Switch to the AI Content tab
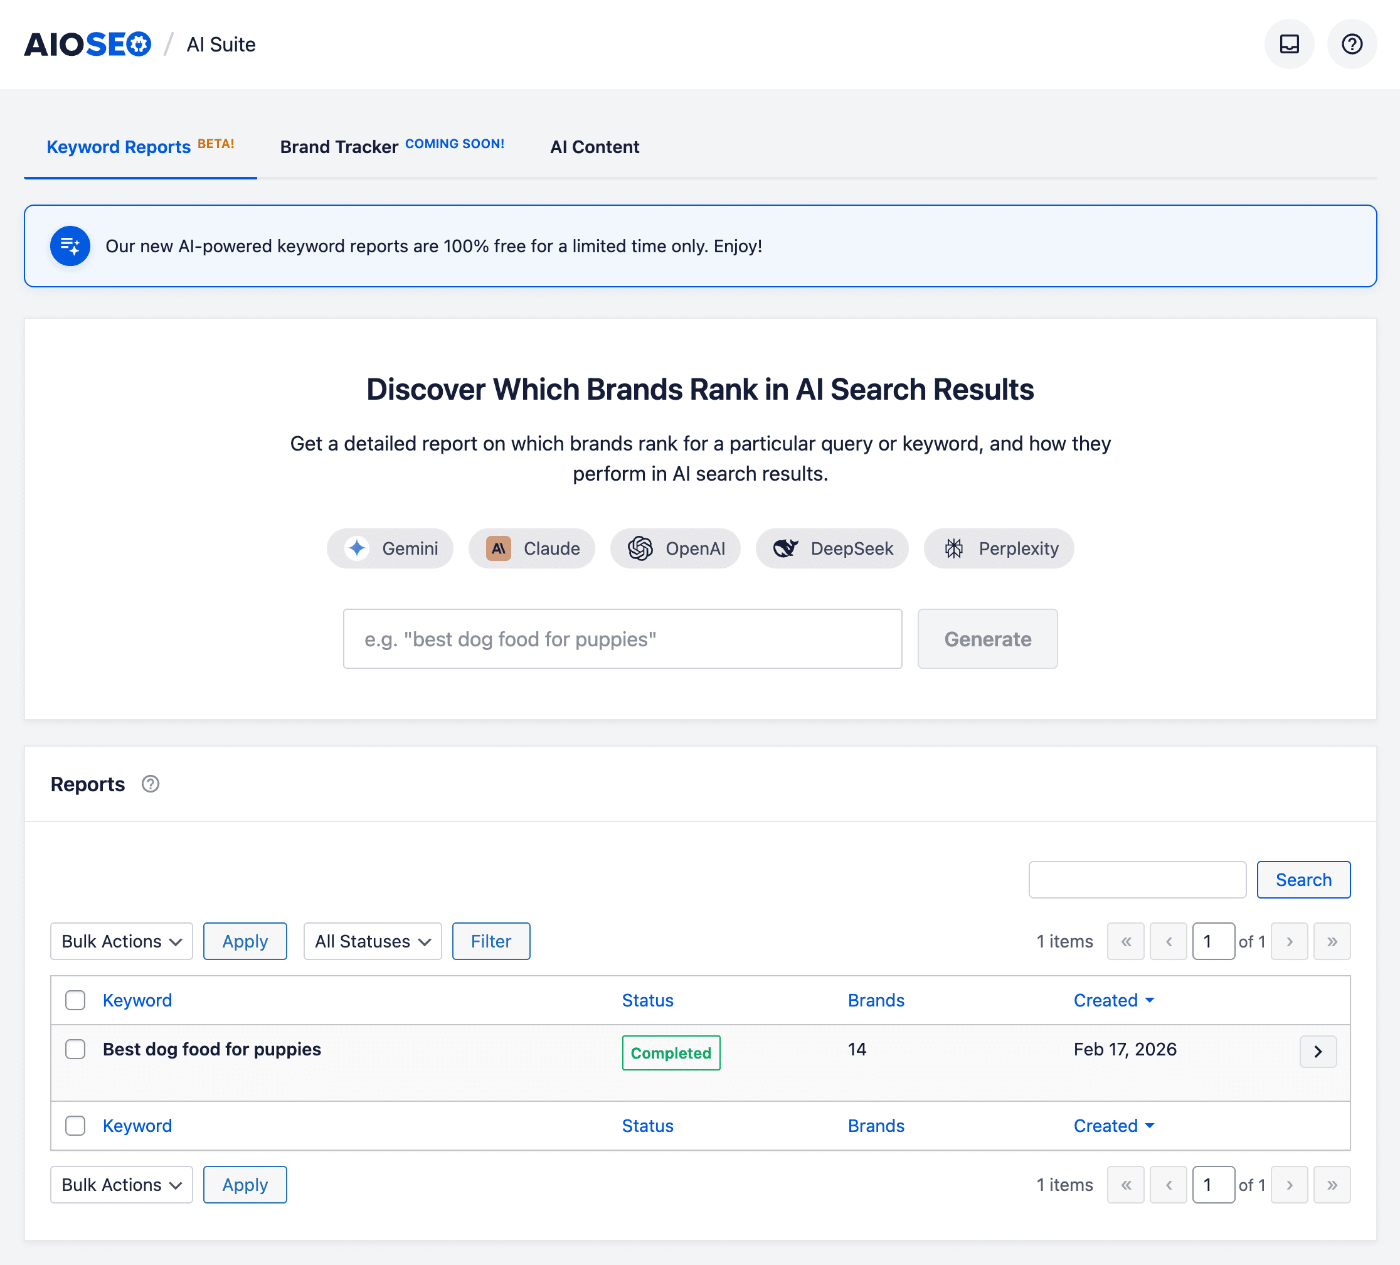This screenshot has height=1265, width=1400. (594, 146)
